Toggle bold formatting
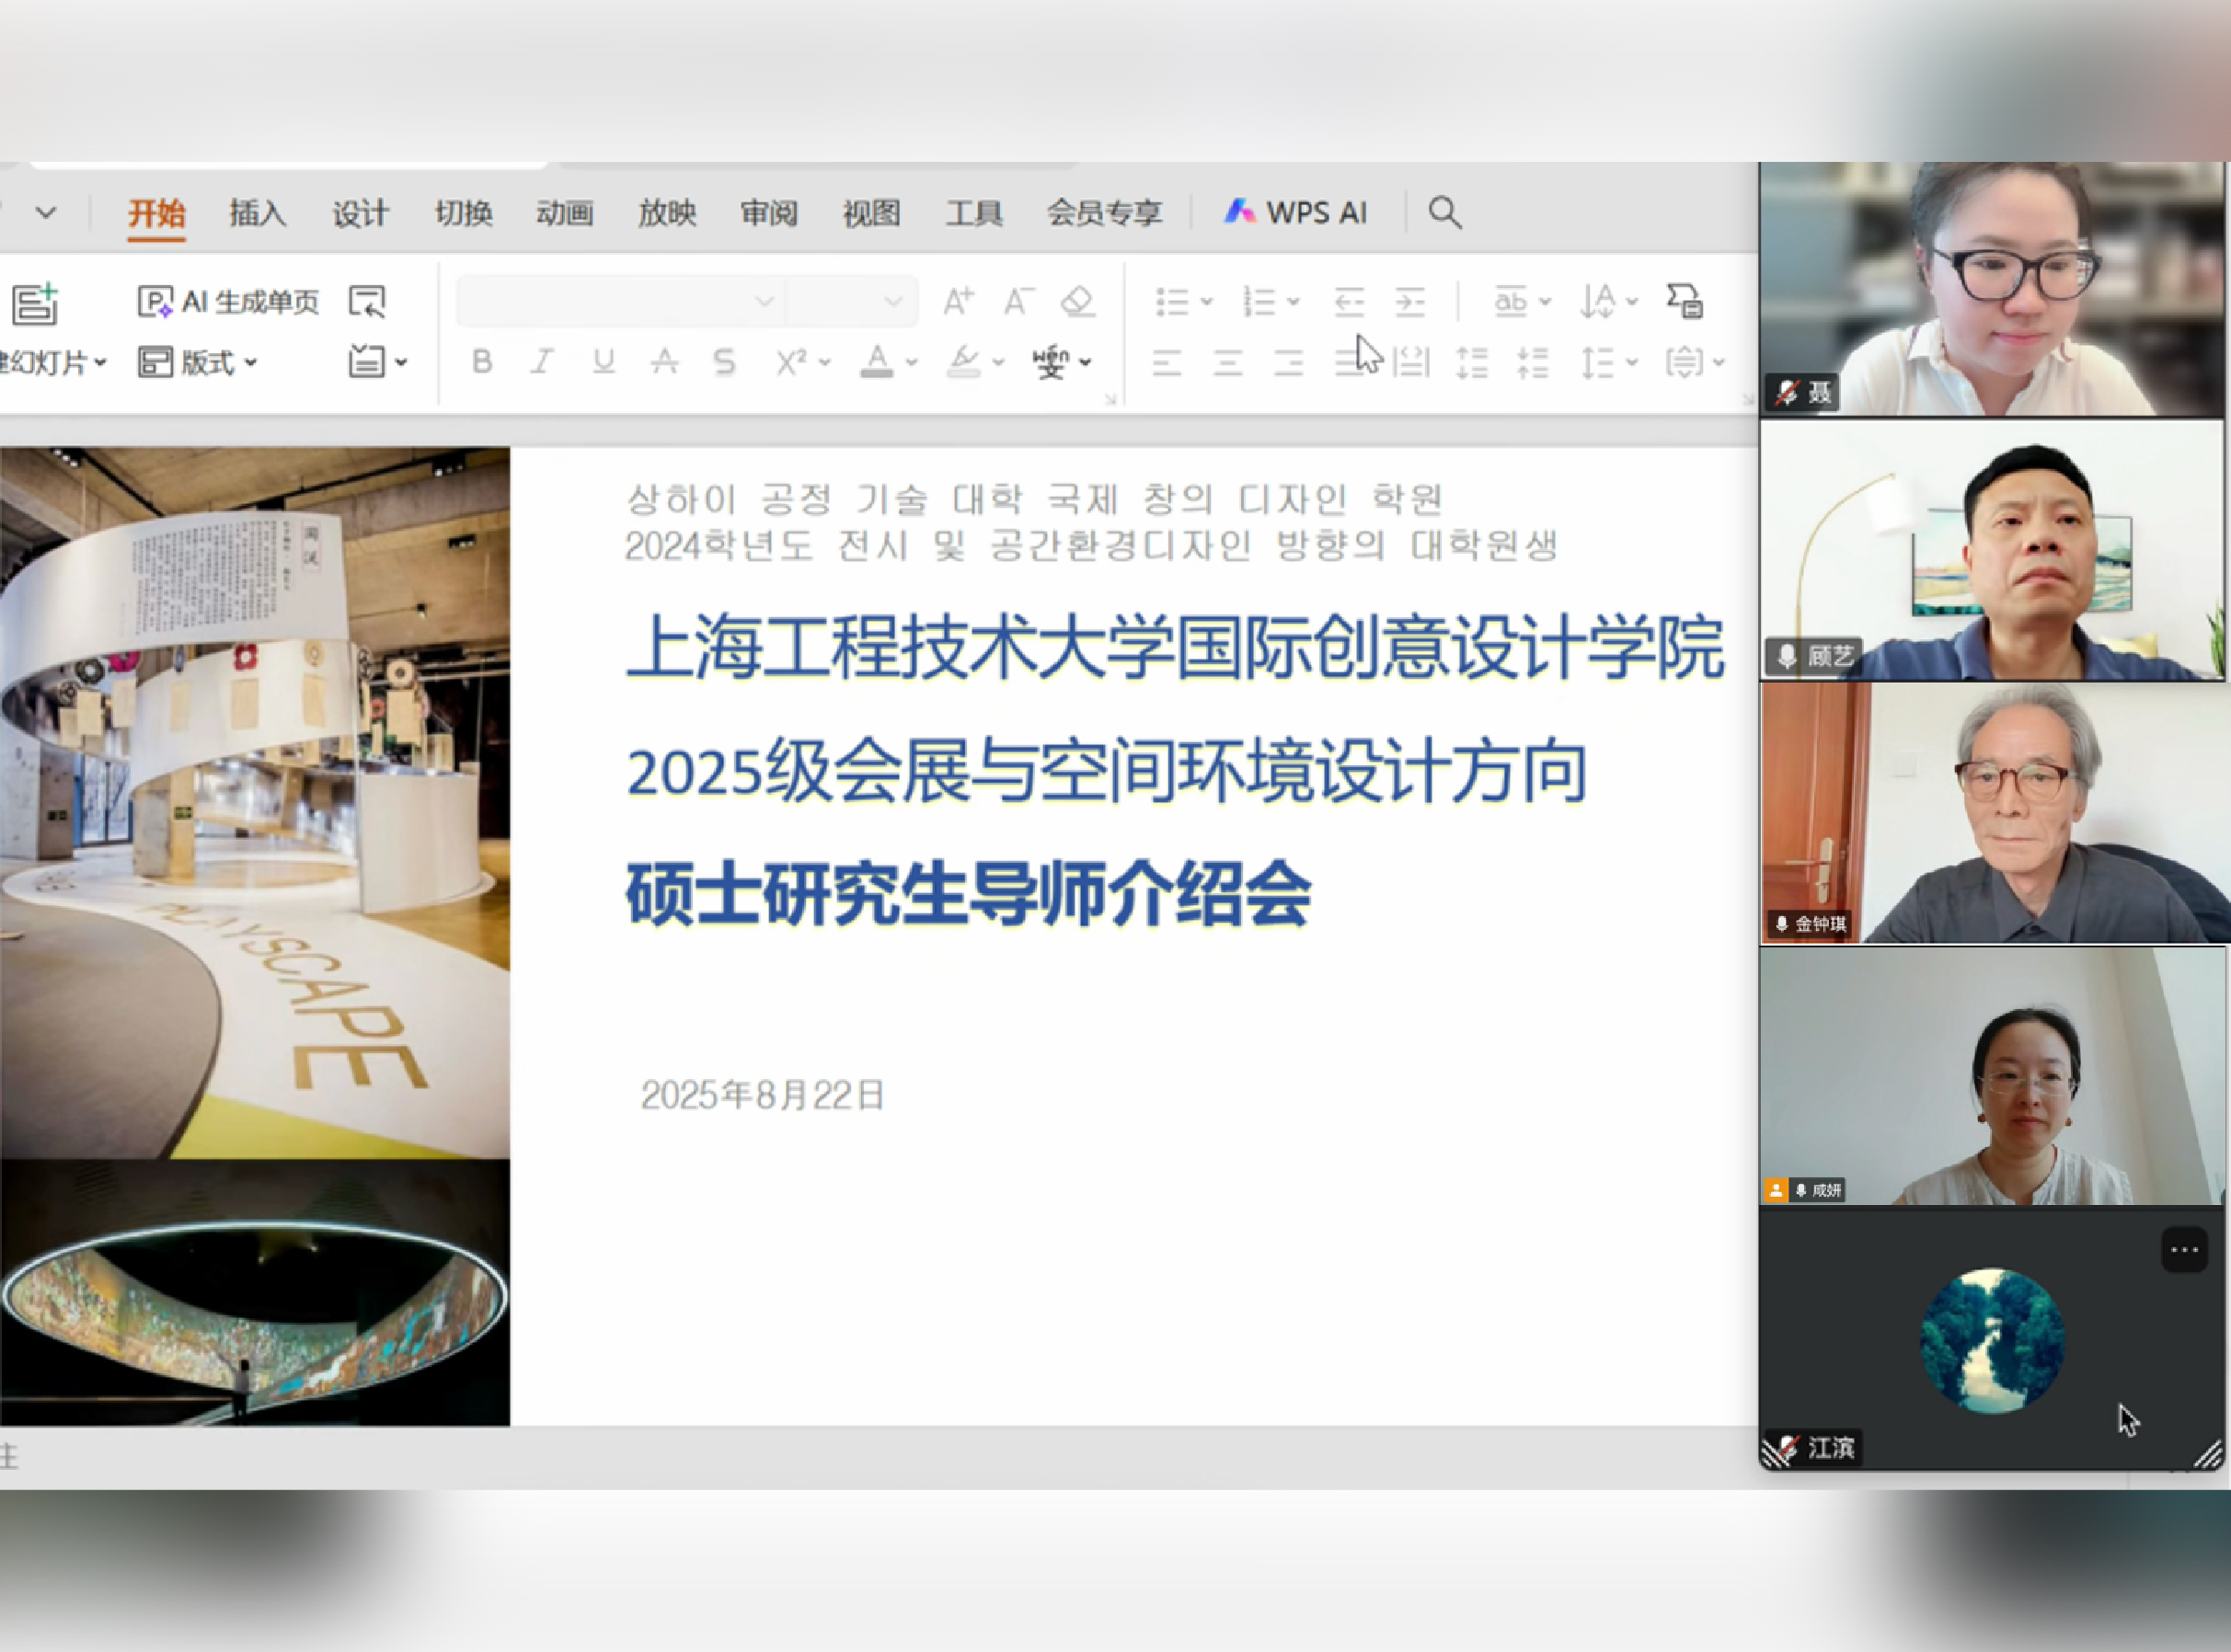Image resolution: width=2231 pixels, height=1652 pixels. pos(482,362)
